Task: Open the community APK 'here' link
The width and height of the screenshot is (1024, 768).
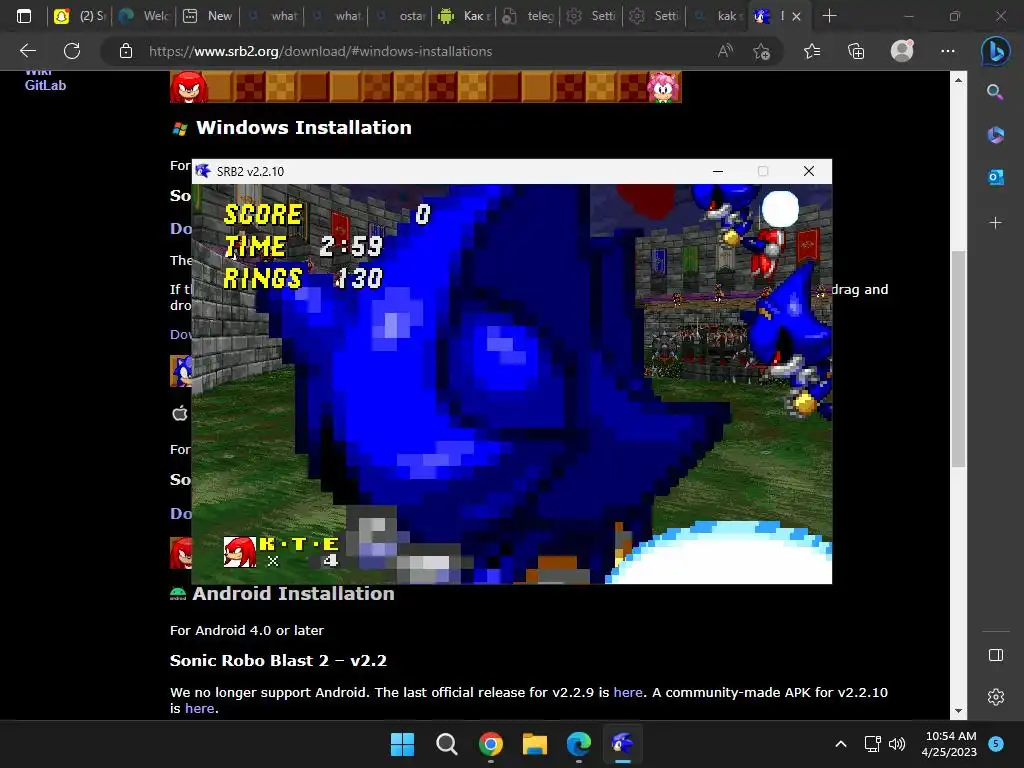Action: 199,709
